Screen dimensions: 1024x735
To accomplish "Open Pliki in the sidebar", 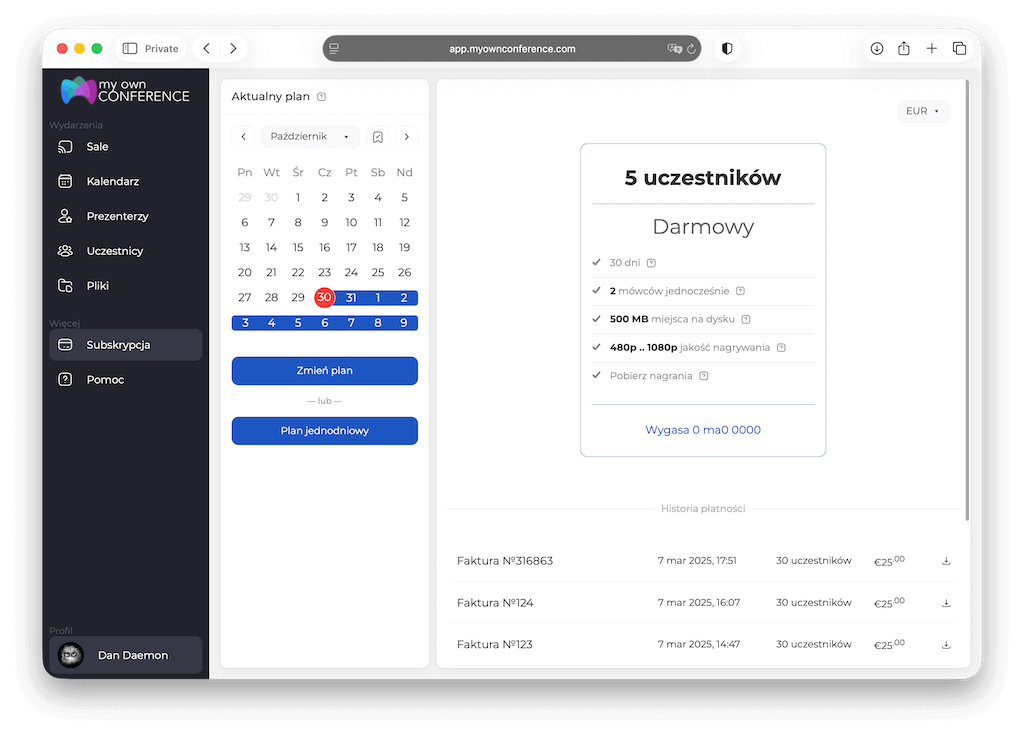I will [x=97, y=286].
